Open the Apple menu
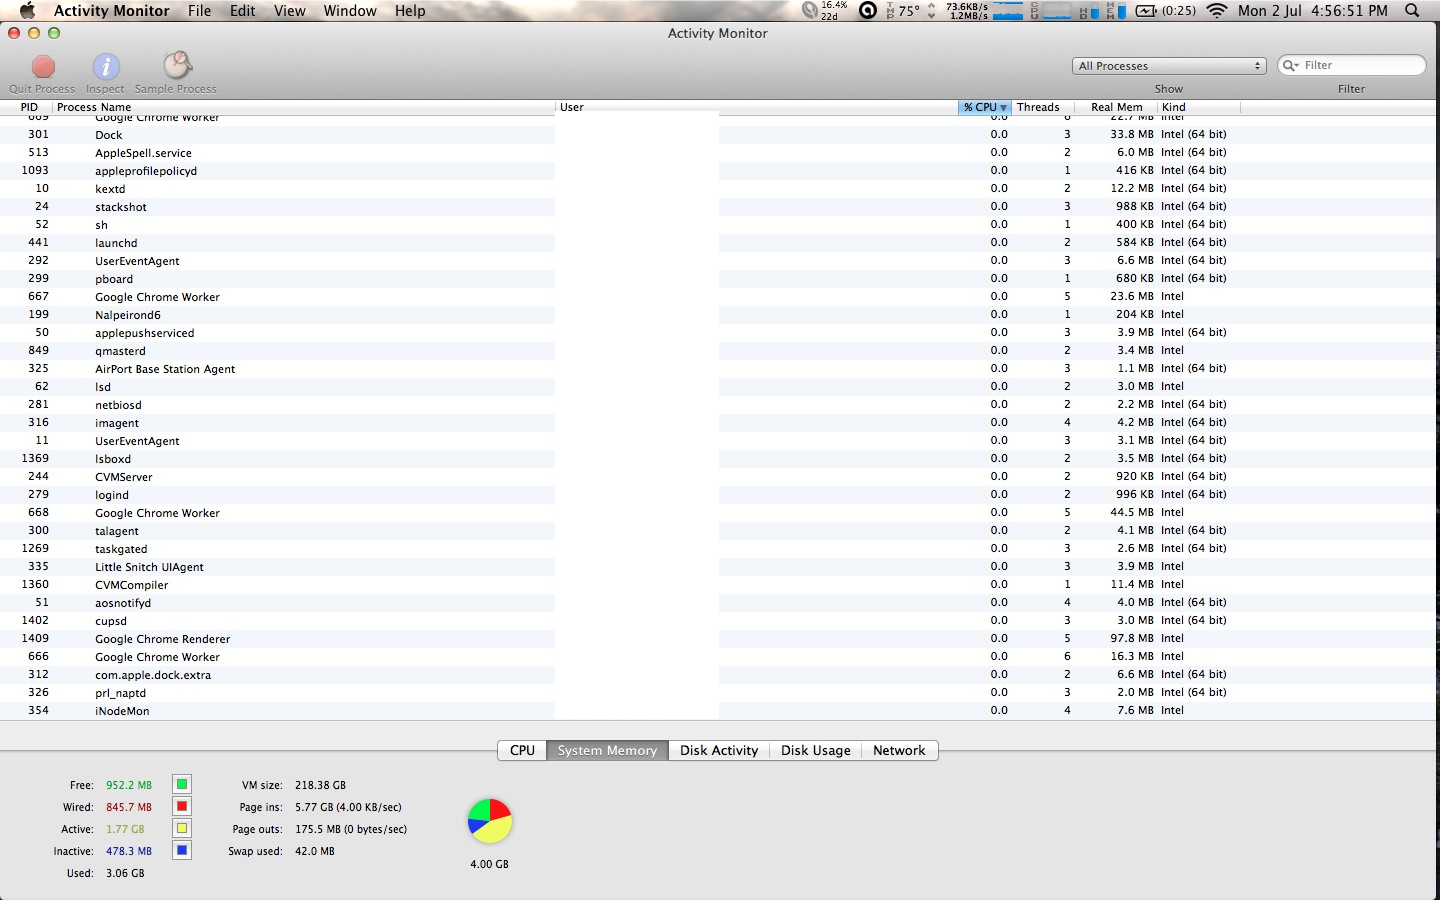The image size is (1440, 900). click(x=27, y=10)
